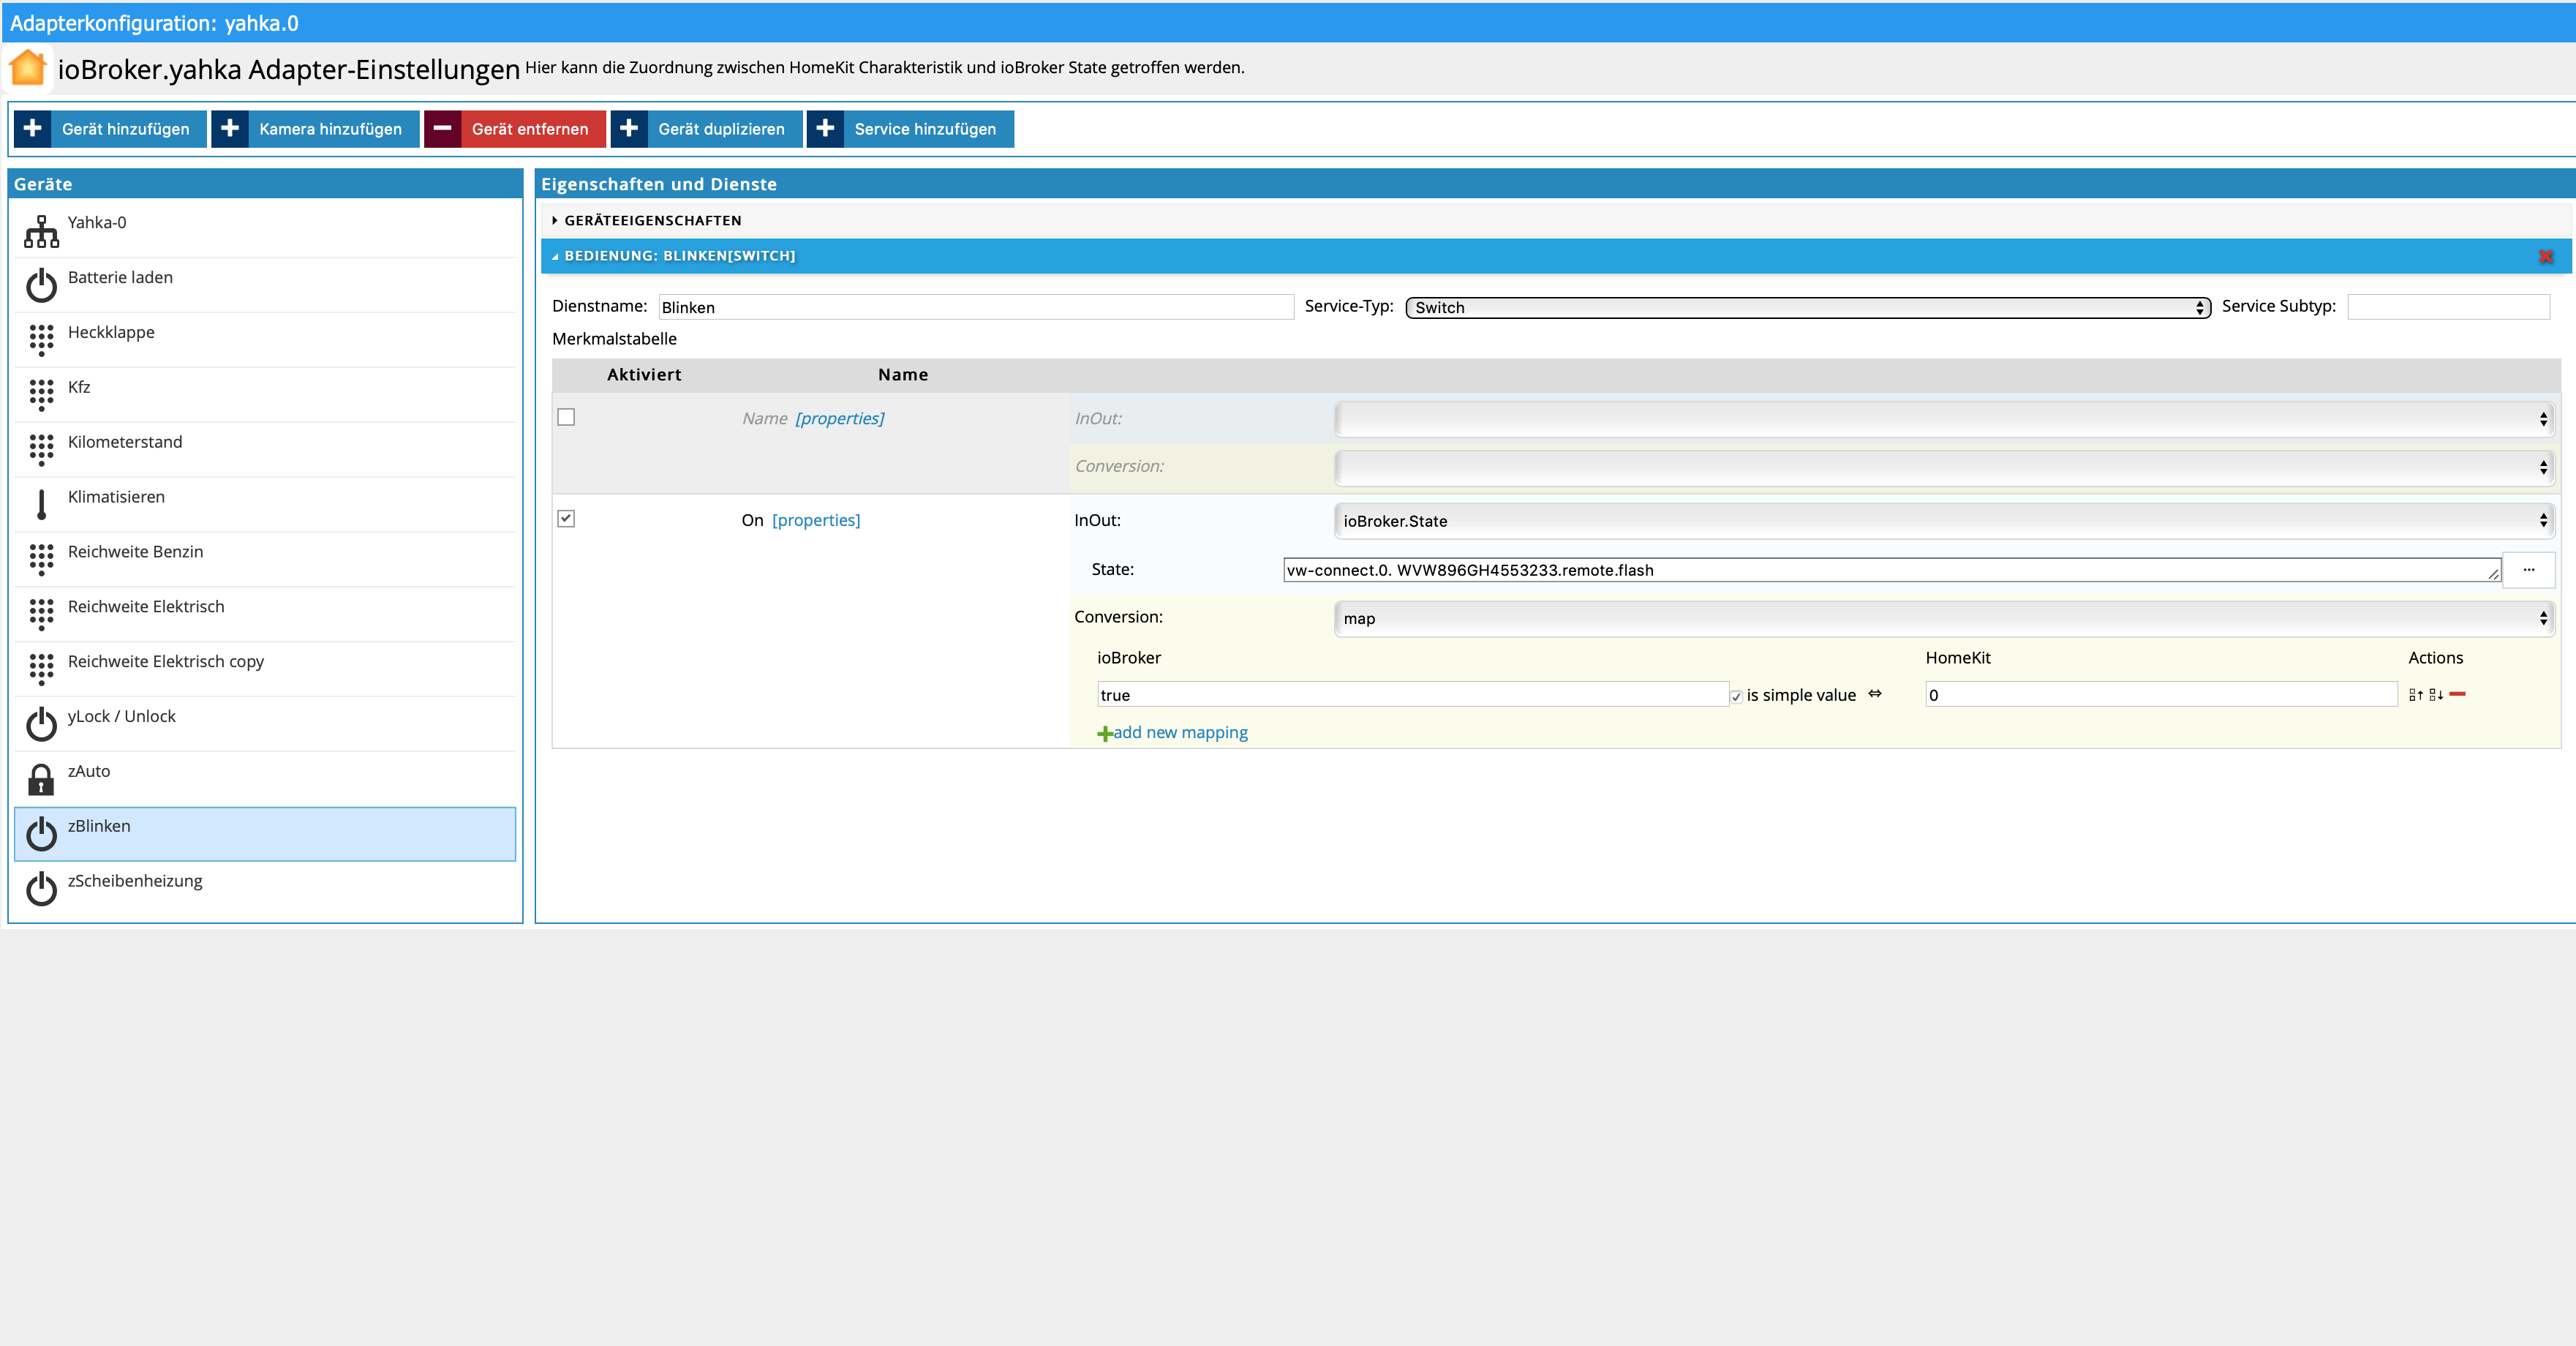Click move mapping up icon
Screen dimensions: 2576x1346
tap(2415, 695)
